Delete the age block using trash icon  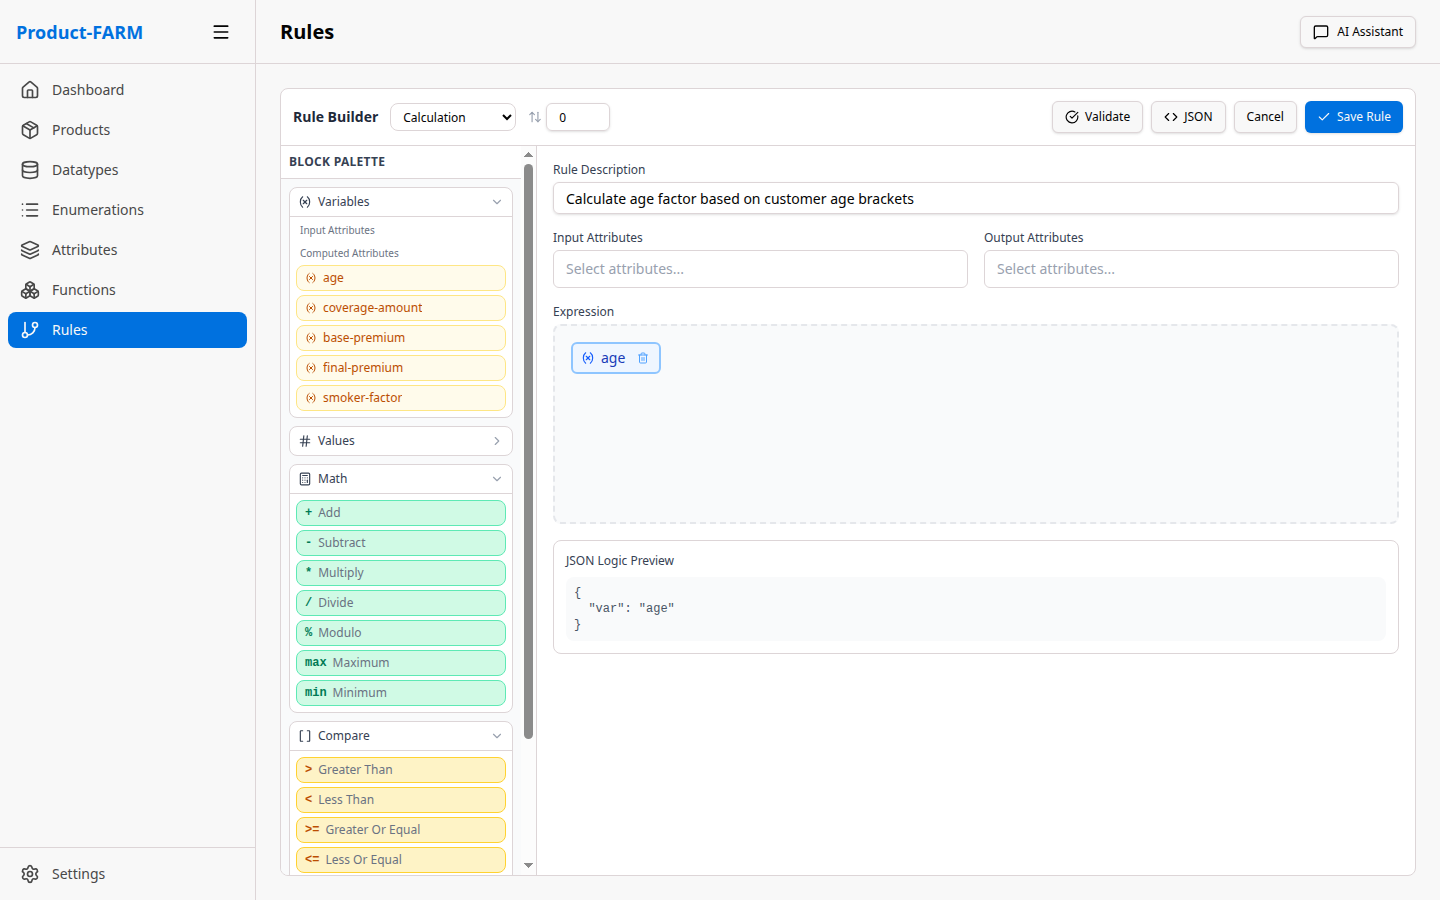coord(642,357)
